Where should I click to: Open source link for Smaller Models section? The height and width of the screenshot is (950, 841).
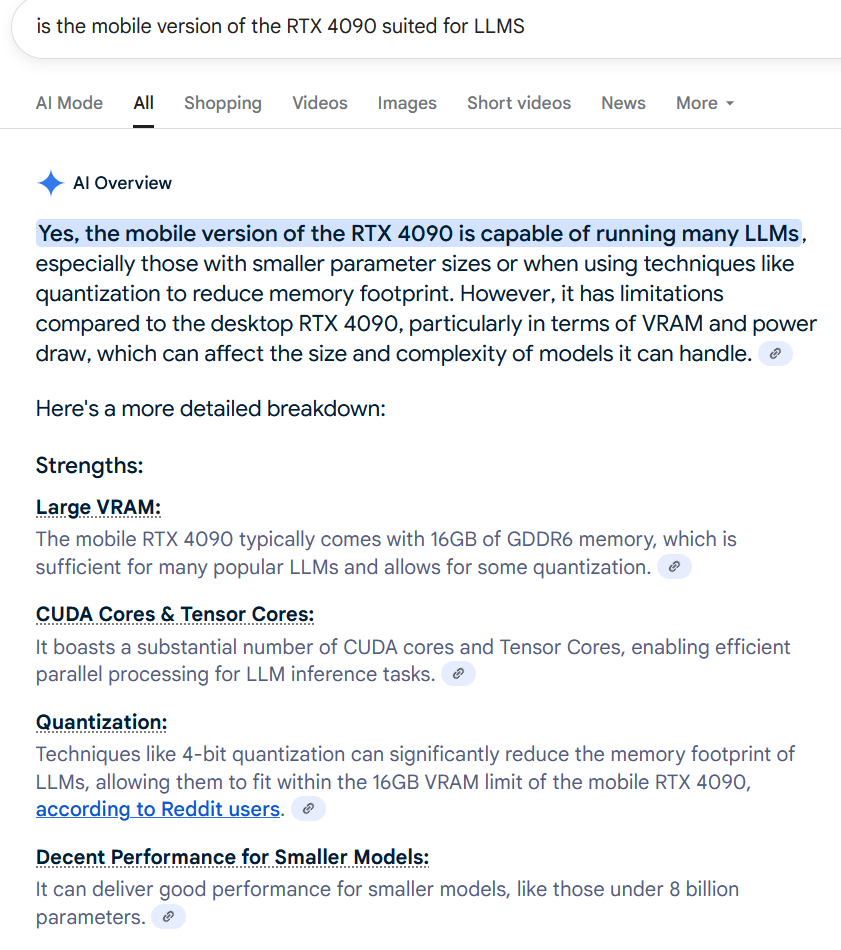(x=168, y=917)
